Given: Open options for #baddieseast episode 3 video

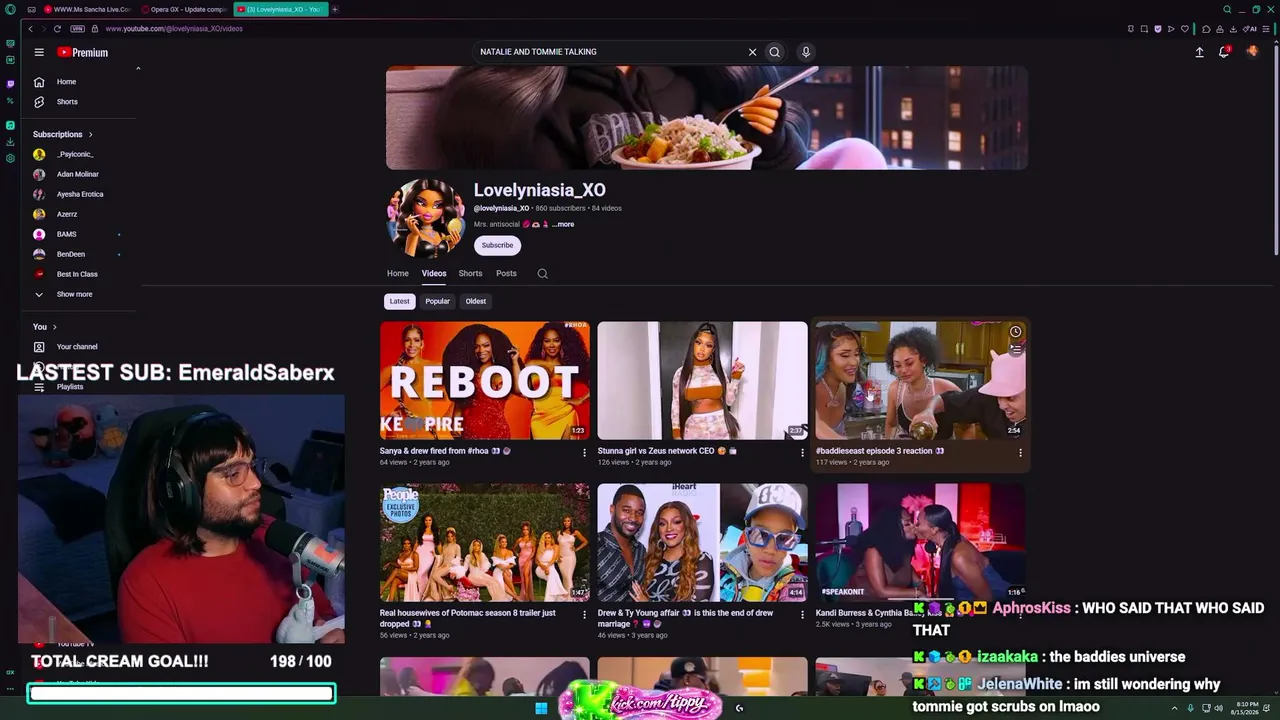Looking at the screenshot, I should tap(1020, 453).
